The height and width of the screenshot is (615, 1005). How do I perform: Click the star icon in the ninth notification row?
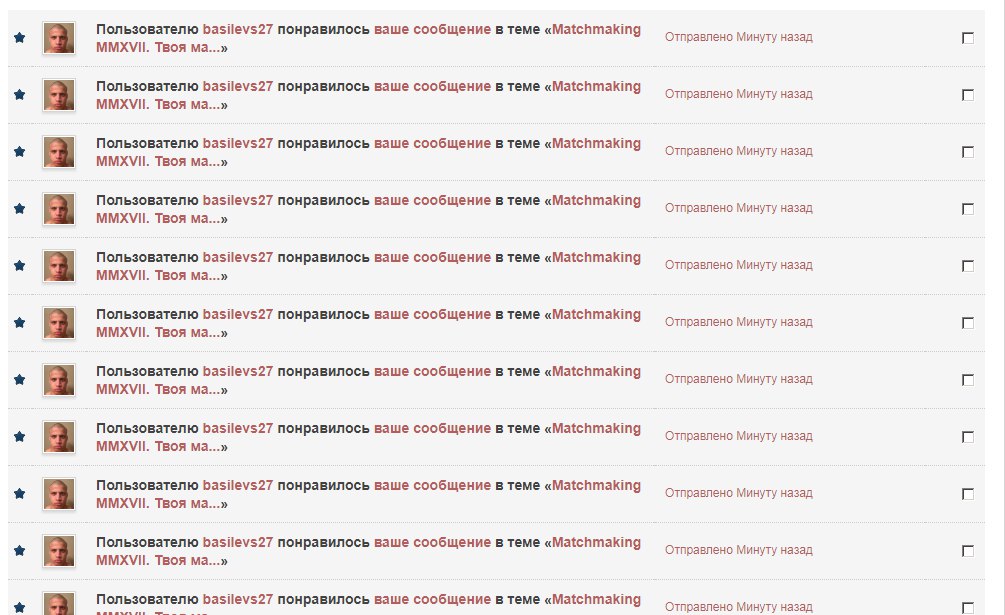click(19, 493)
